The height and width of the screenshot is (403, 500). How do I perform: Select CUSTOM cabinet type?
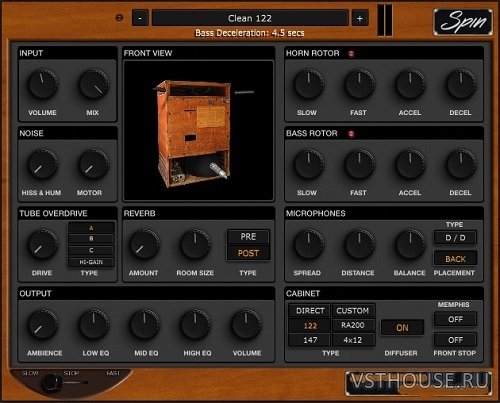pos(353,311)
